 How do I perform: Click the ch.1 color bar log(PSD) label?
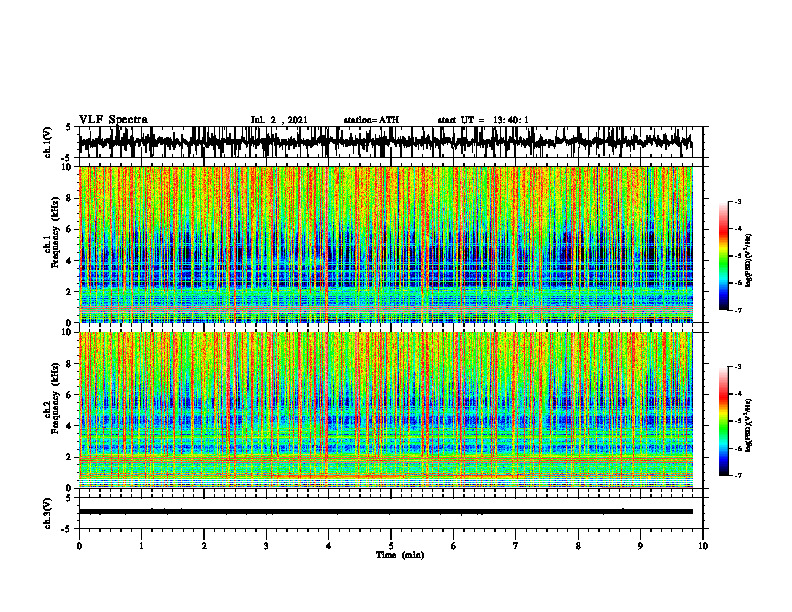750,261
